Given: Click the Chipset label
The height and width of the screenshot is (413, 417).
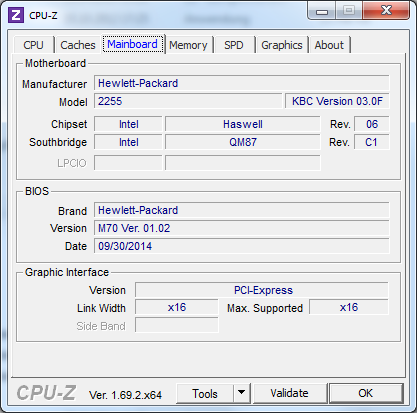Looking at the screenshot, I should point(69,124).
